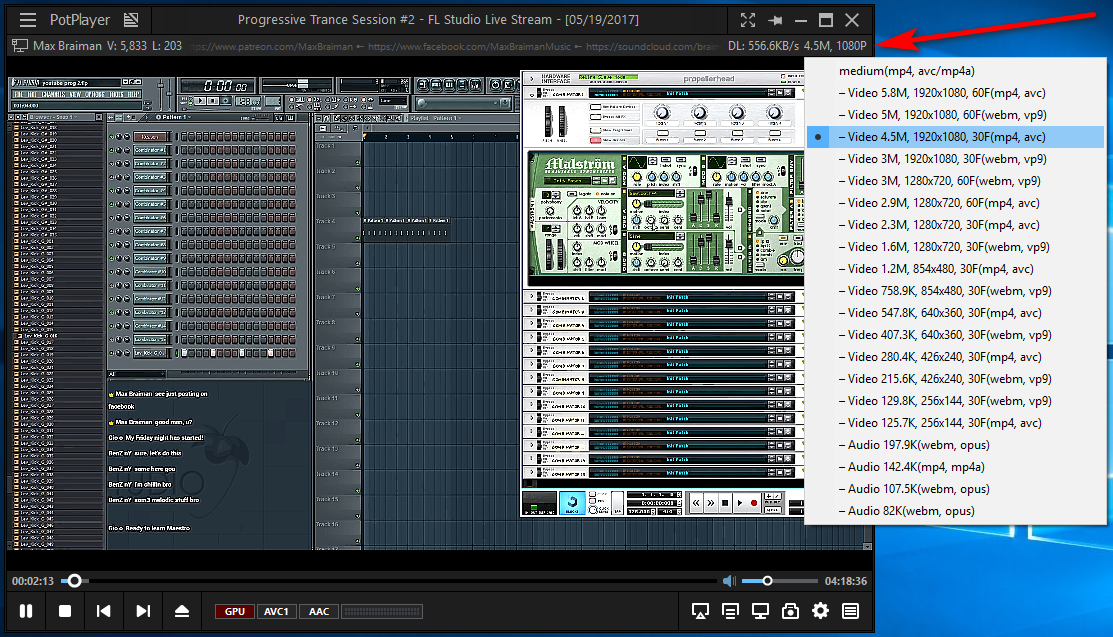Capture a screenshot with the camera icon
1113x637 pixels.
pos(790,611)
